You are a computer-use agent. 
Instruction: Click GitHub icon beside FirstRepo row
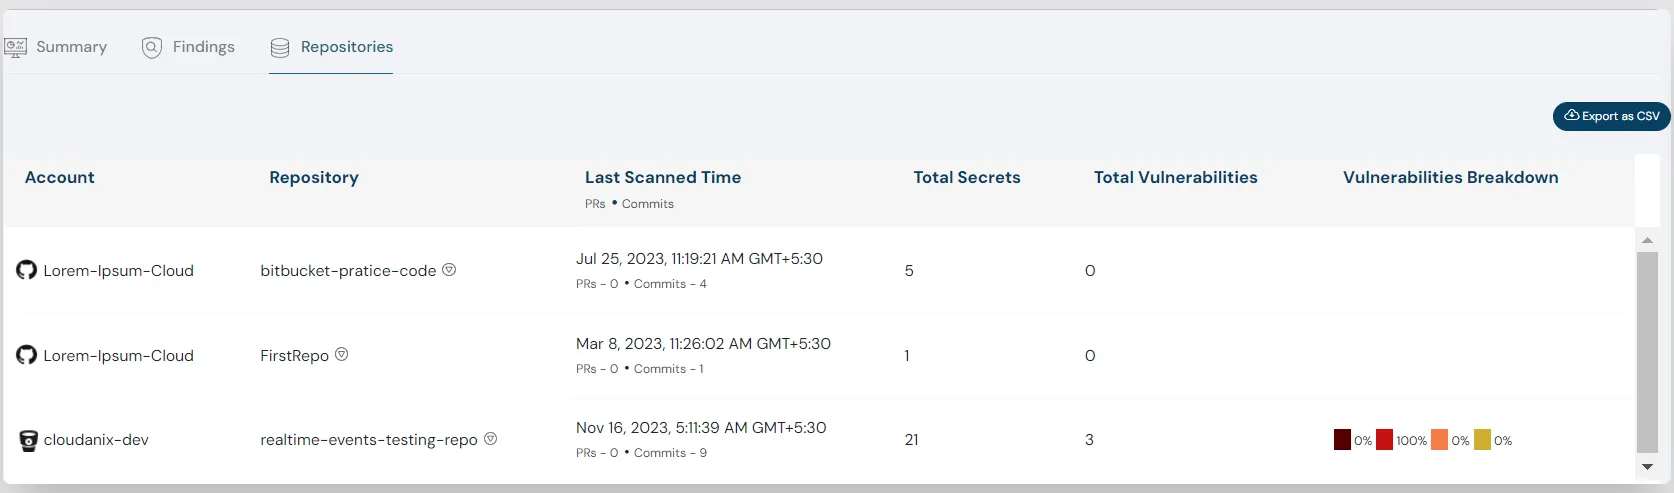click(x=27, y=355)
